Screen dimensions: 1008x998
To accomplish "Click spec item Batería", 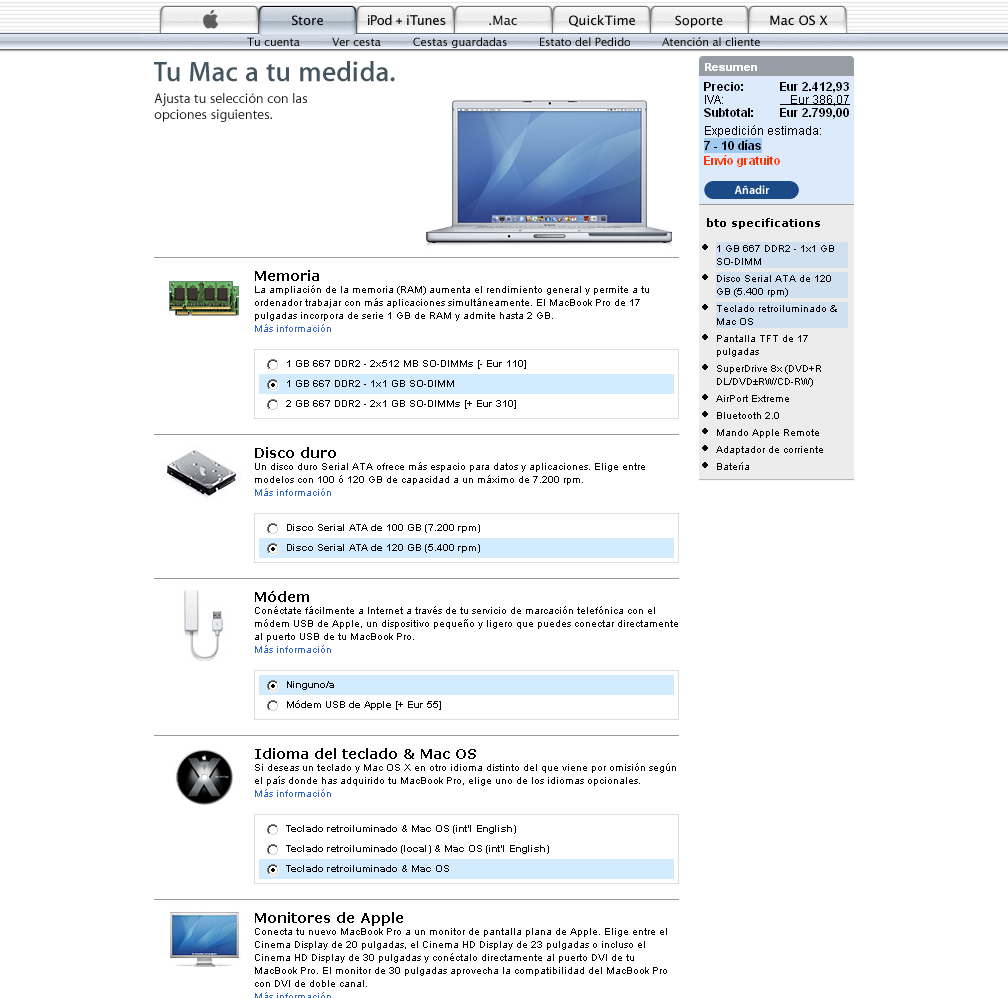I will pyautogui.click(x=733, y=466).
